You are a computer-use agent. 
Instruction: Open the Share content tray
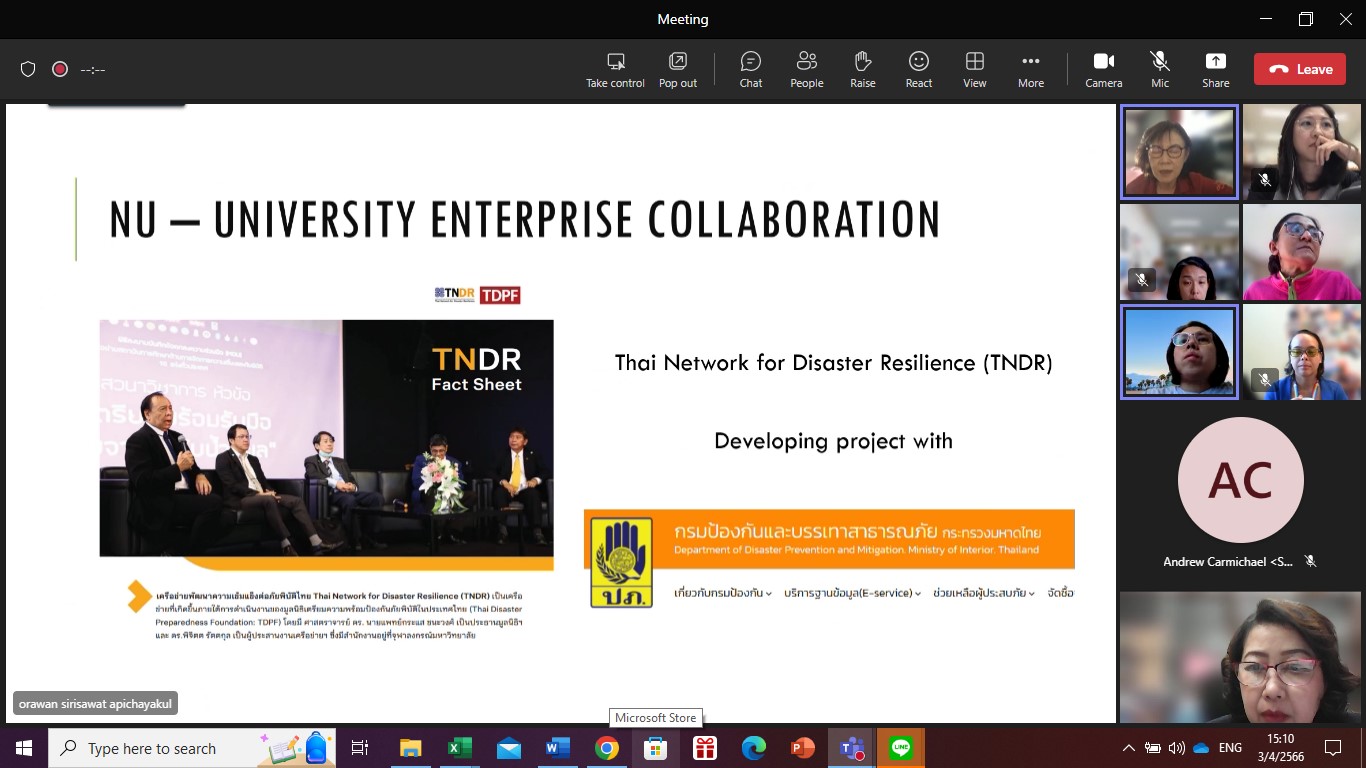1216,69
